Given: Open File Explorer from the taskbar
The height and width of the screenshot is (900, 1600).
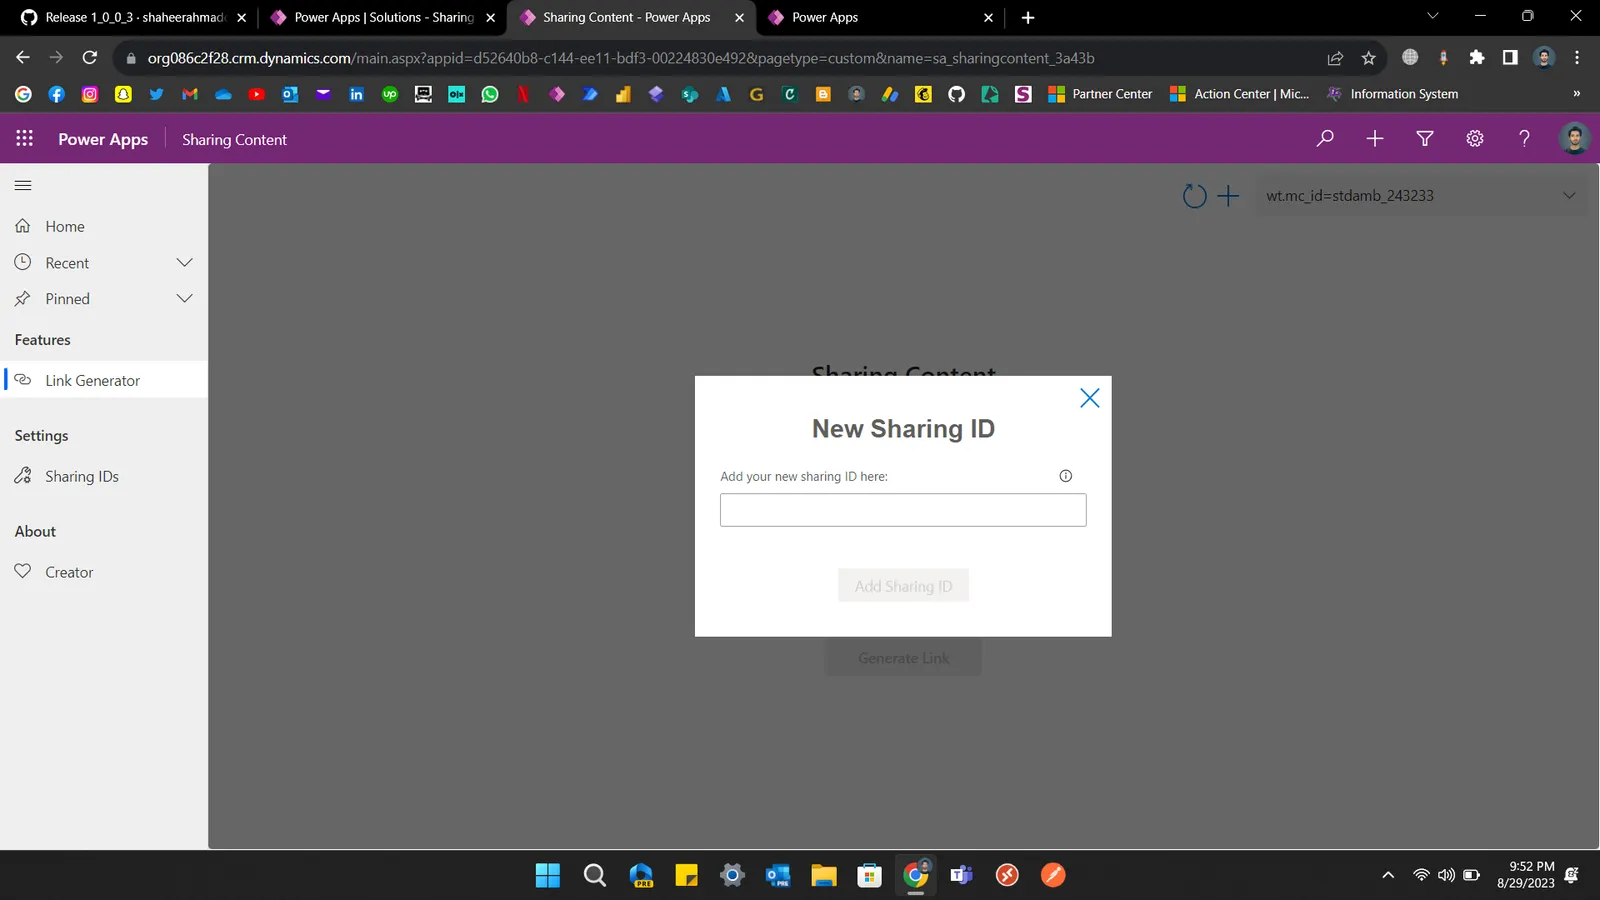Looking at the screenshot, I should pyautogui.click(x=823, y=875).
